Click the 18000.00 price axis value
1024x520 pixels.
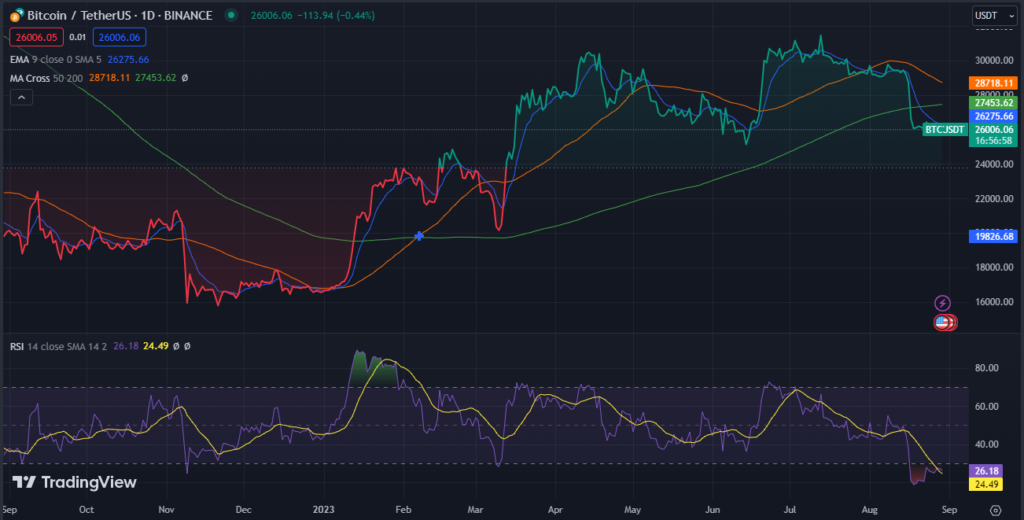point(994,267)
